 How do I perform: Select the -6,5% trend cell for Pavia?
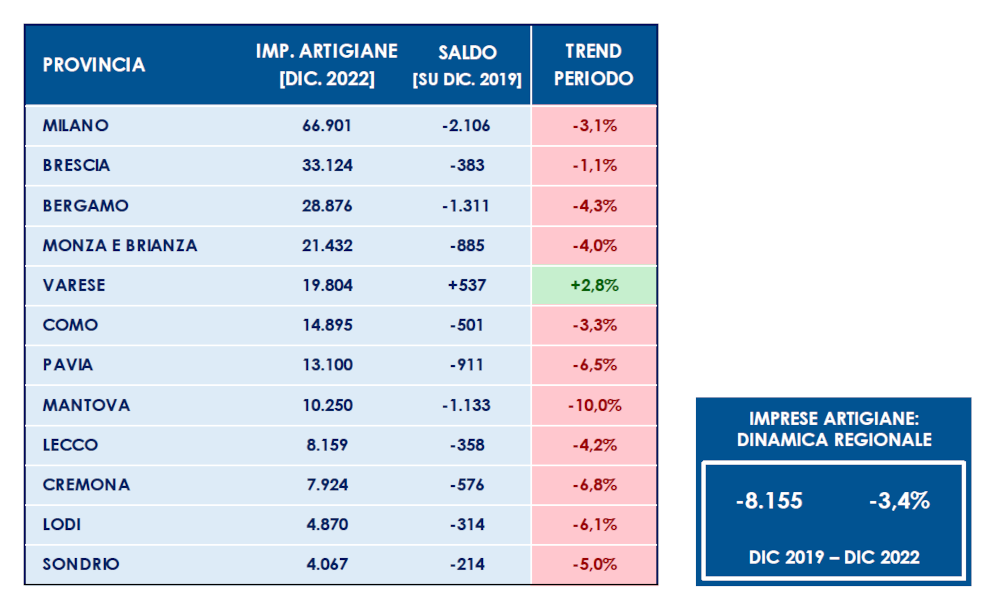(x=594, y=365)
